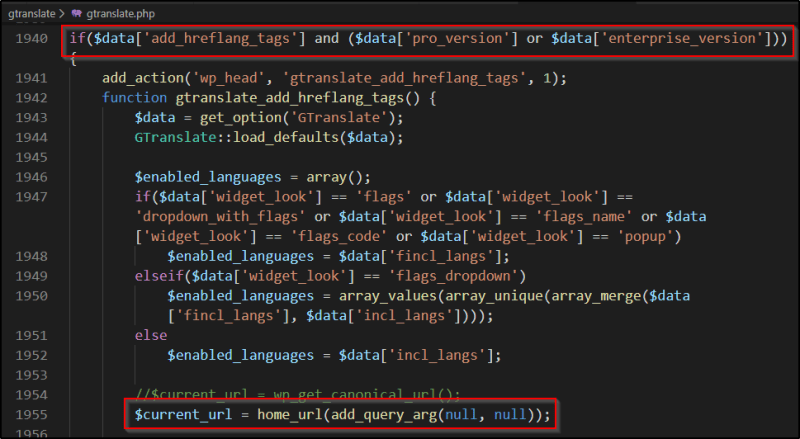This screenshot has height=439, width=800.
Task: Click gtranslate_add_hreflang_tags function name on line 1942
Action: [x=290, y=98]
